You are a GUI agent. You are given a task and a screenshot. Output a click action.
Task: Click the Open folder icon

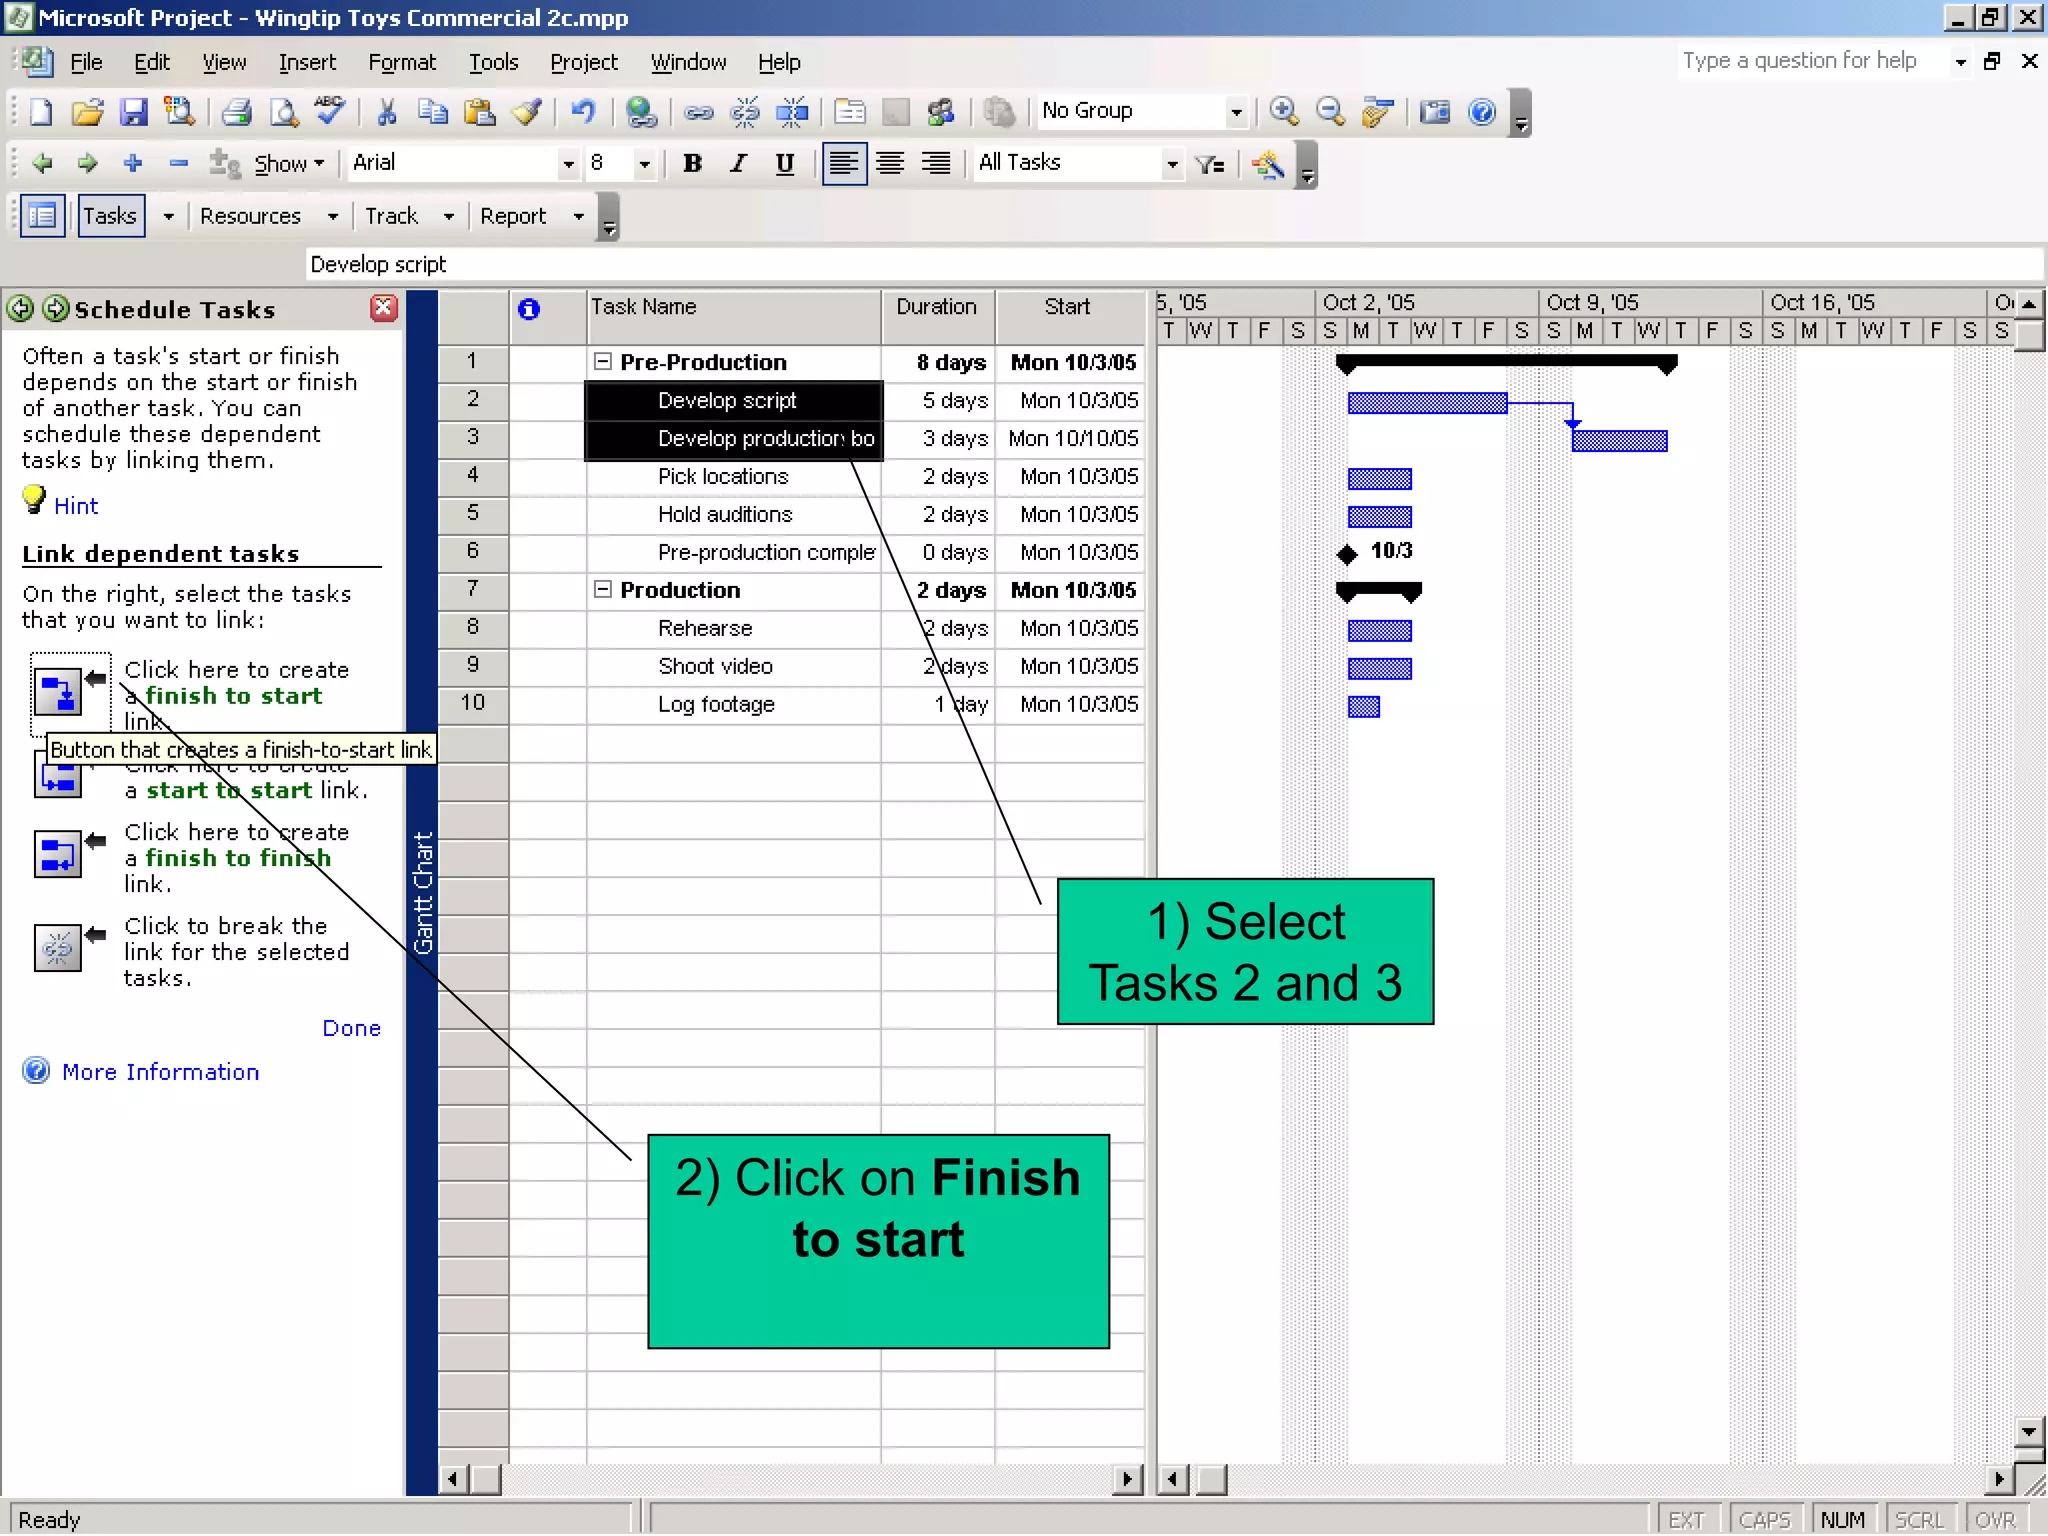(87, 112)
